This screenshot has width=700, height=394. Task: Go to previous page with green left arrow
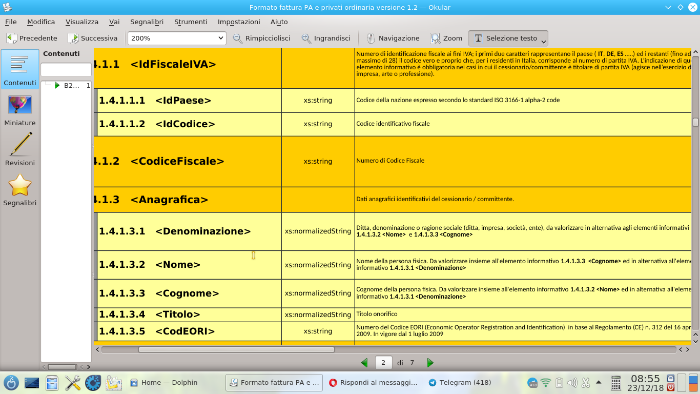[365, 363]
